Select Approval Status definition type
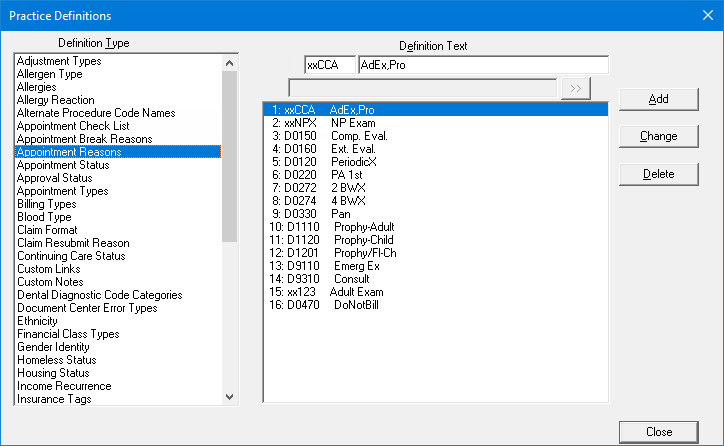 click(118, 178)
